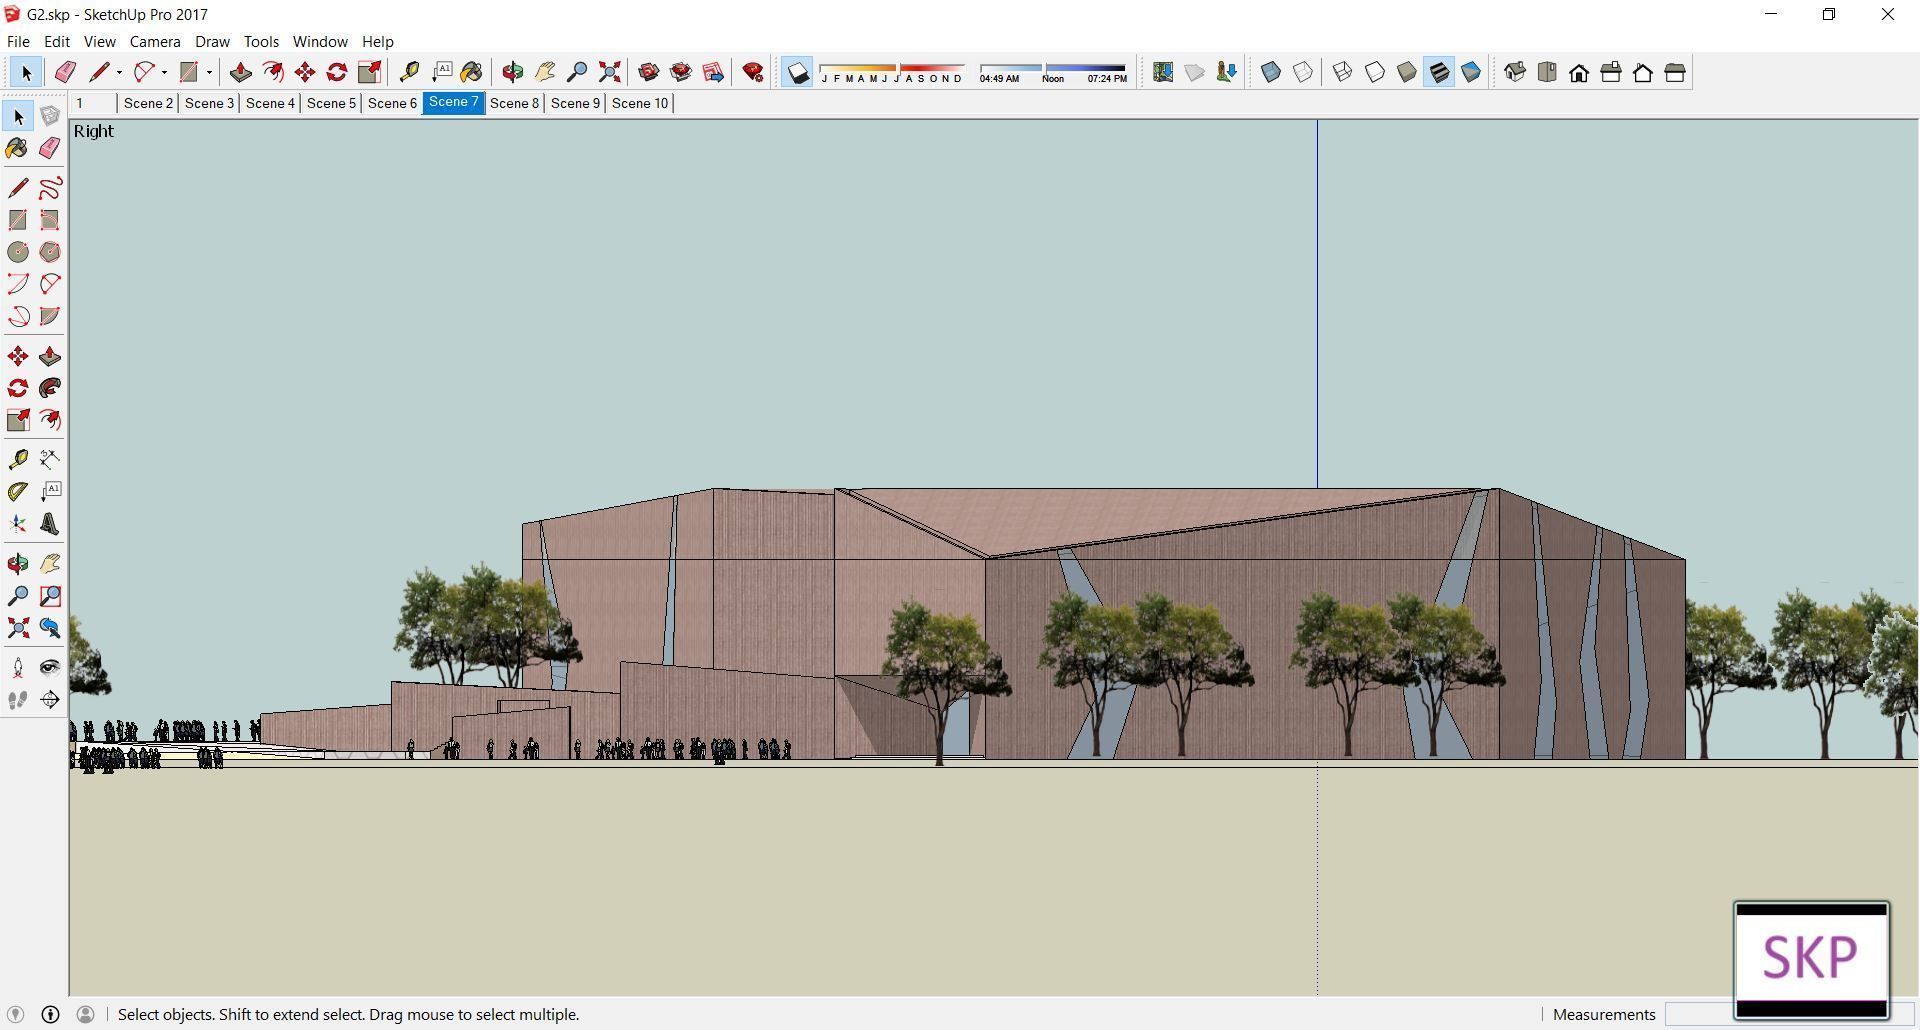Select the Tape Measure tool in top toolbar
Image resolution: width=1920 pixels, height=1030 pixels.
pyautogui.click(x=409, y=72)
